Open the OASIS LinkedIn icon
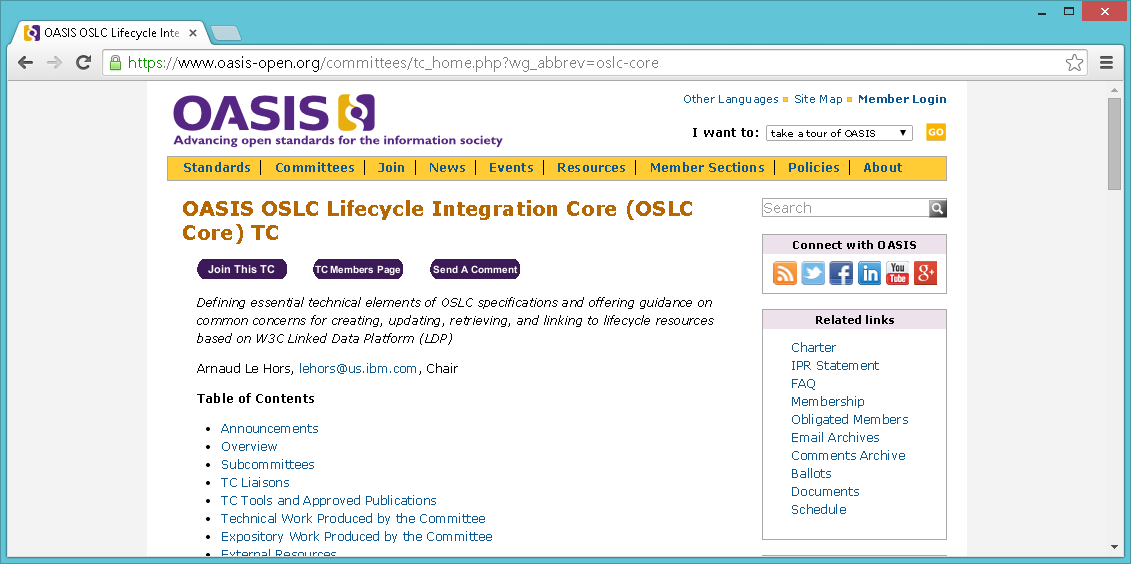Screen dimensions: 1131x564 coord(869,273)
